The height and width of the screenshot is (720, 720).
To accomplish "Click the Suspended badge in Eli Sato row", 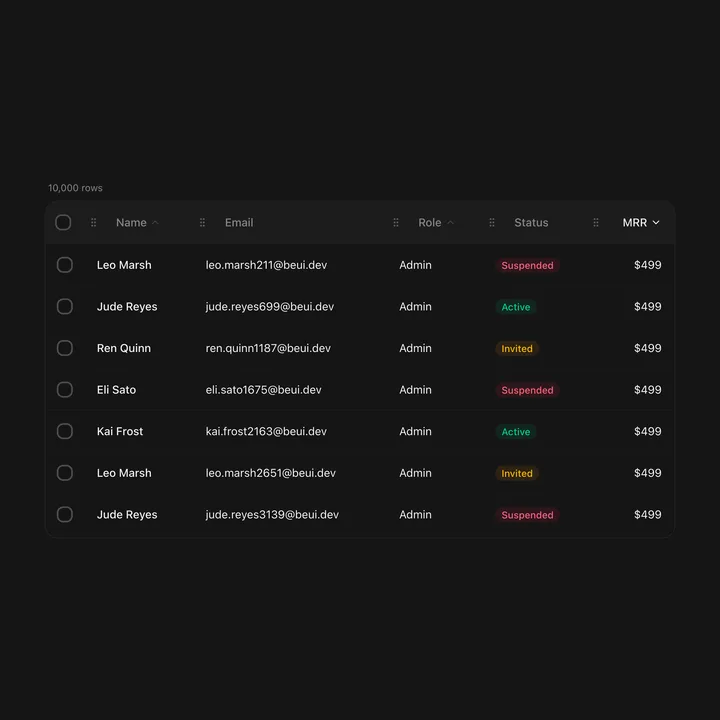I will point(527,390).
